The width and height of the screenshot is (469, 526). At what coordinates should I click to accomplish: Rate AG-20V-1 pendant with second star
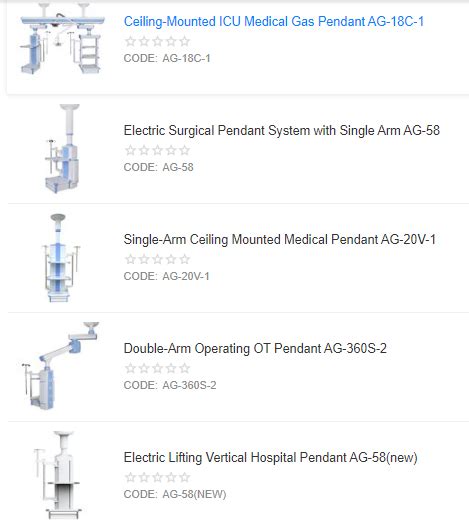144,260
